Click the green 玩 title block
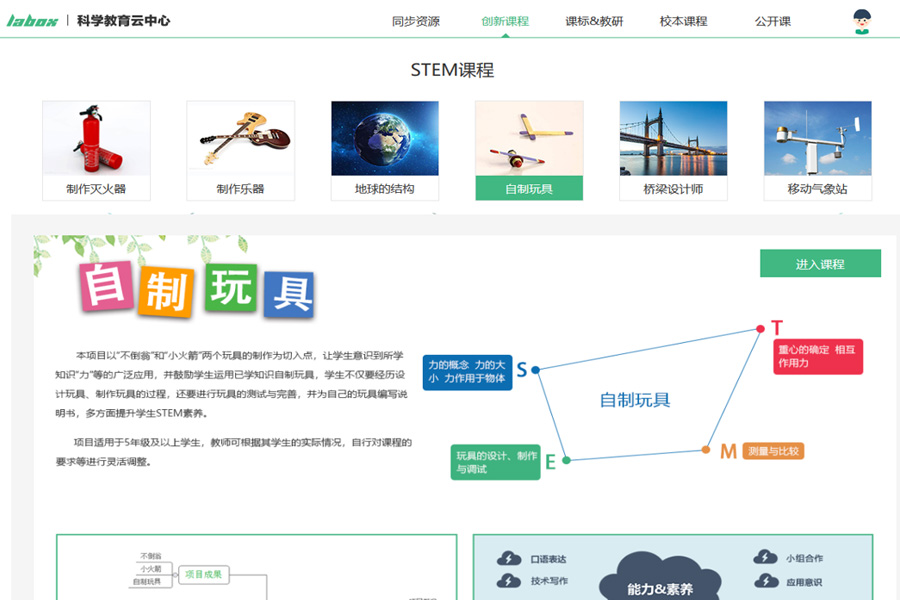Viewport: 900px width, 600px height. tap(231, 287)
